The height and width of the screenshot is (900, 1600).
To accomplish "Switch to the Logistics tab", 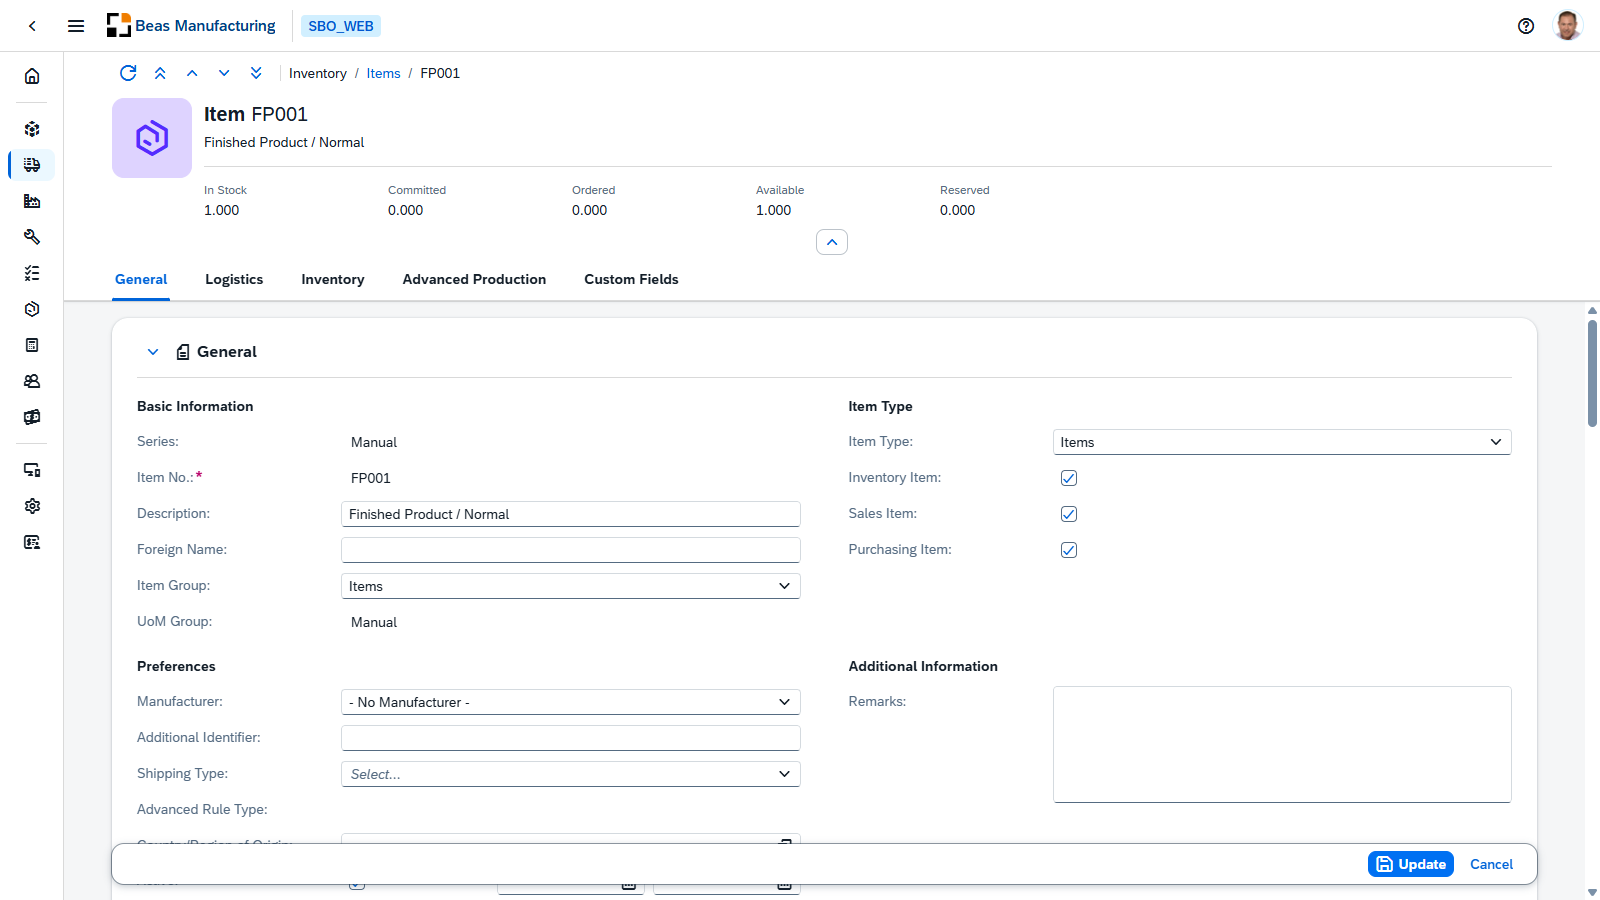I will [x=234, y=280].
